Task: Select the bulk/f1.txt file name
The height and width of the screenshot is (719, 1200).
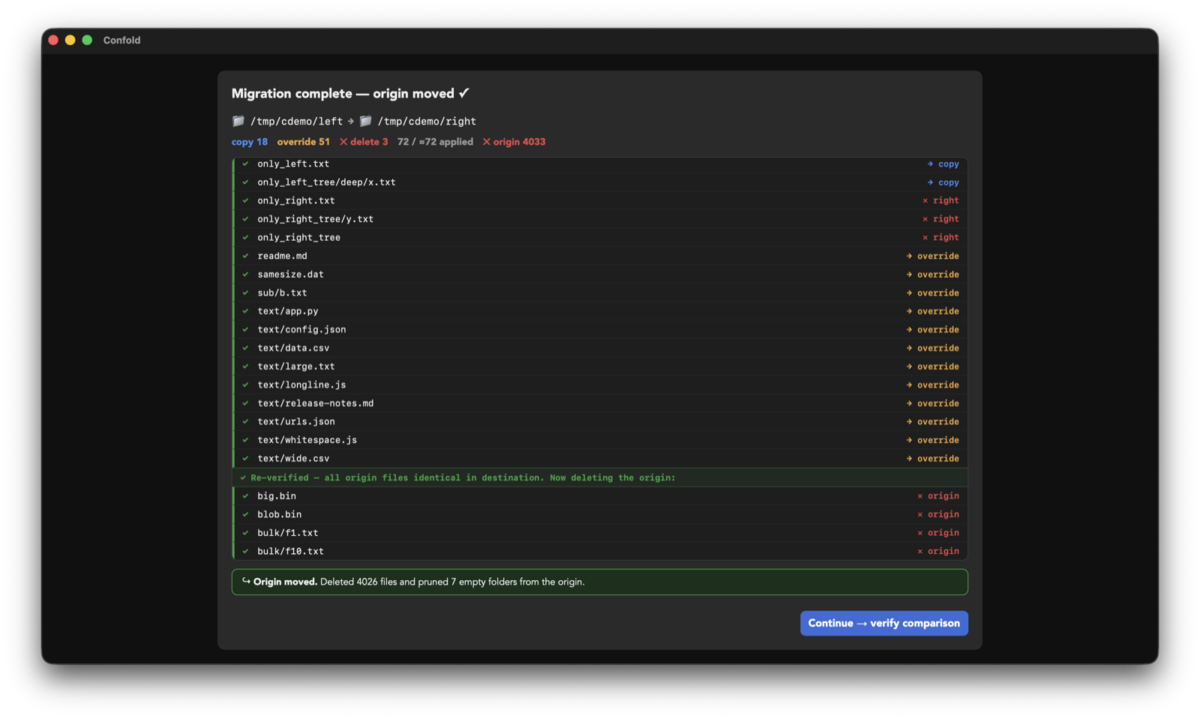Action: point(288,533)
